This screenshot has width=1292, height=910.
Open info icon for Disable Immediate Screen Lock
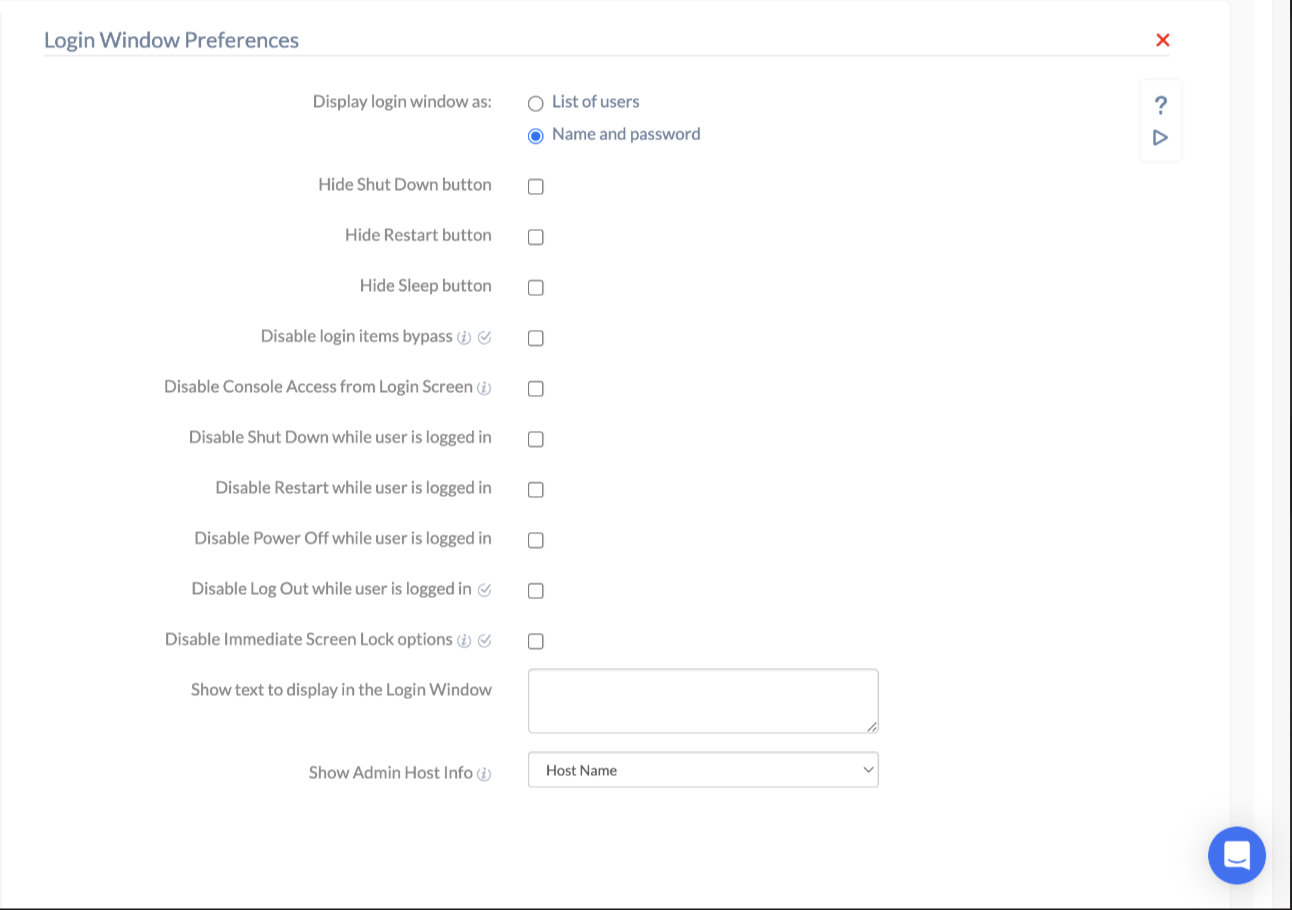[463, 639]
